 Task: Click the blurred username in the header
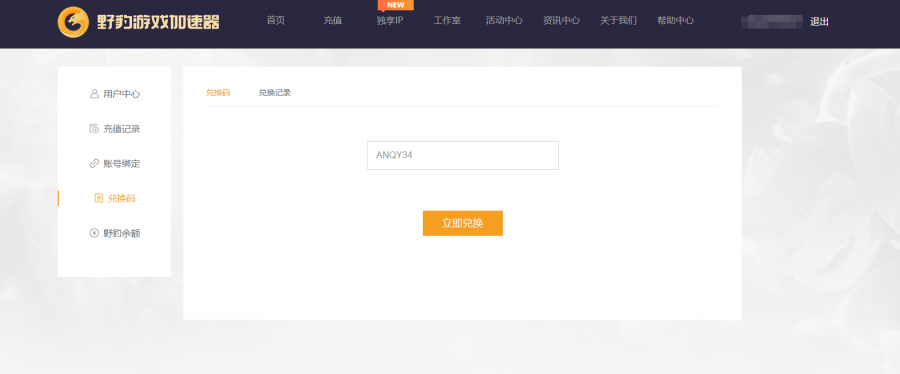[771, 22]
